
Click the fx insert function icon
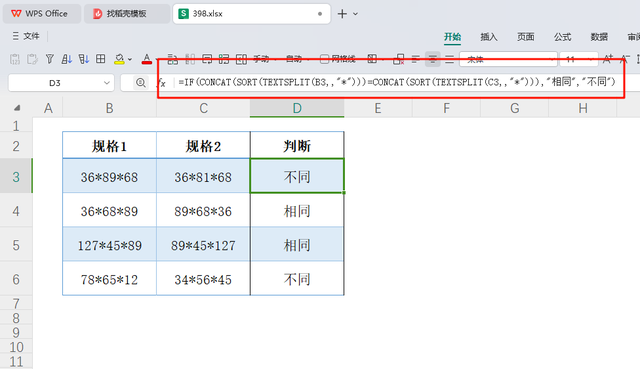(x=162, y=83)
